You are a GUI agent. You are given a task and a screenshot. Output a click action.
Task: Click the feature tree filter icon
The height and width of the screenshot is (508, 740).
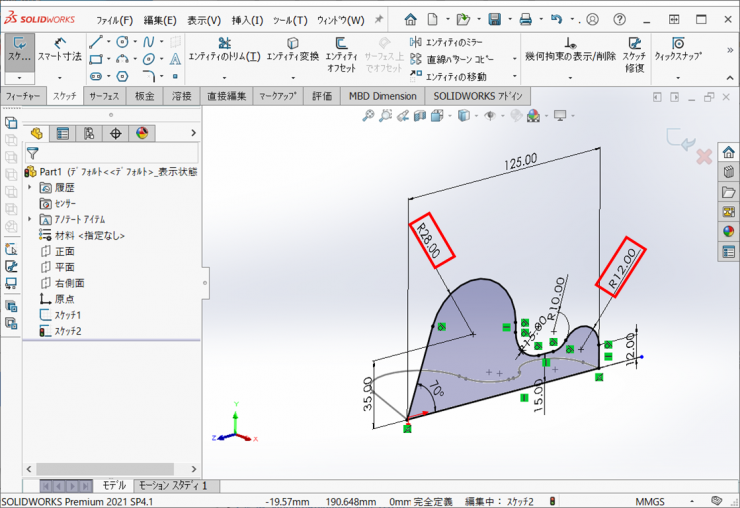pos(32,153)
